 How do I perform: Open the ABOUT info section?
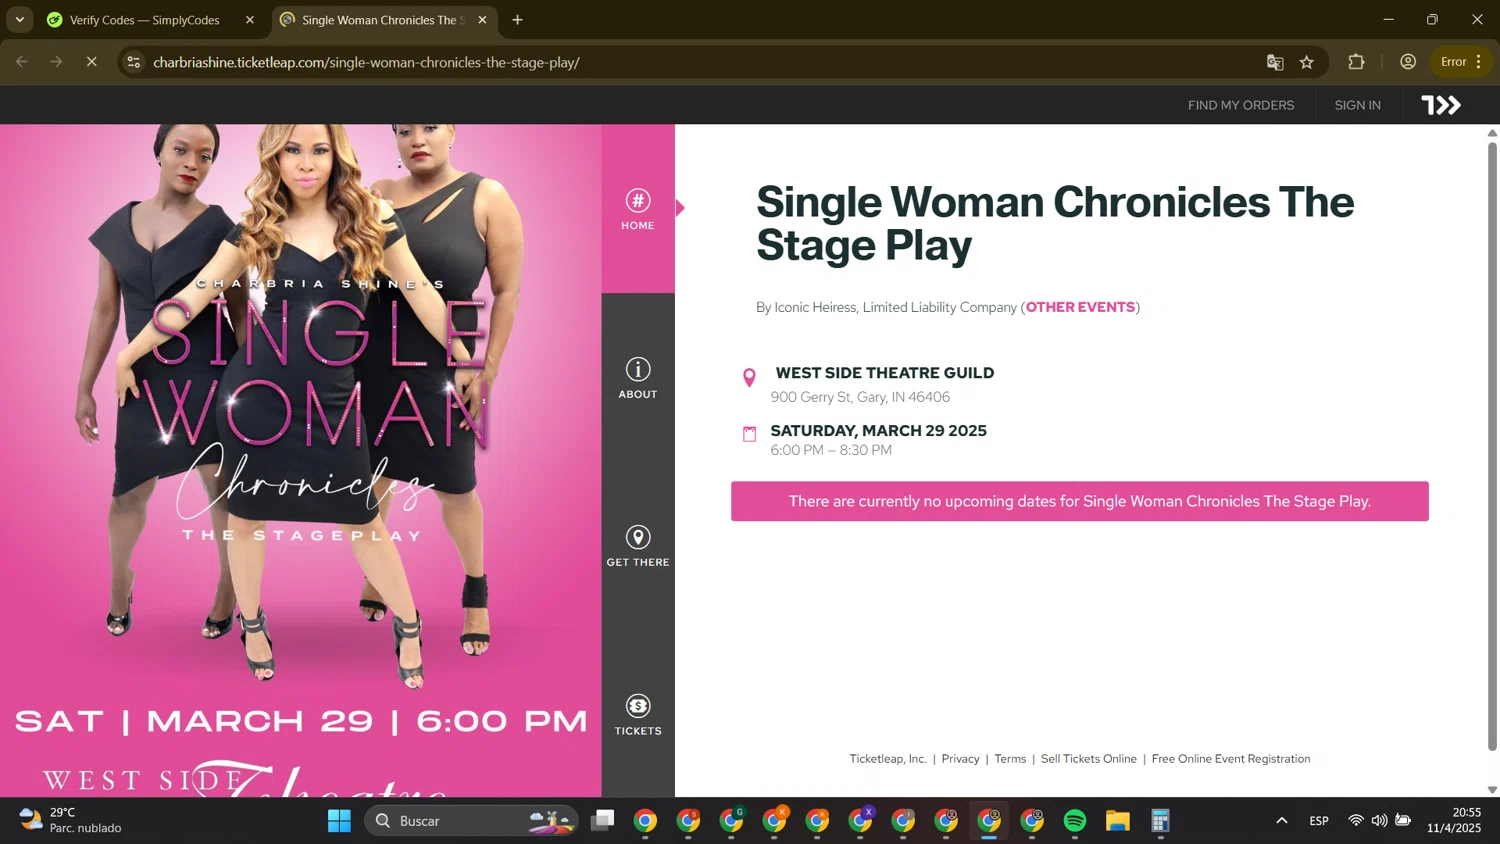click(x=638, y=378)
